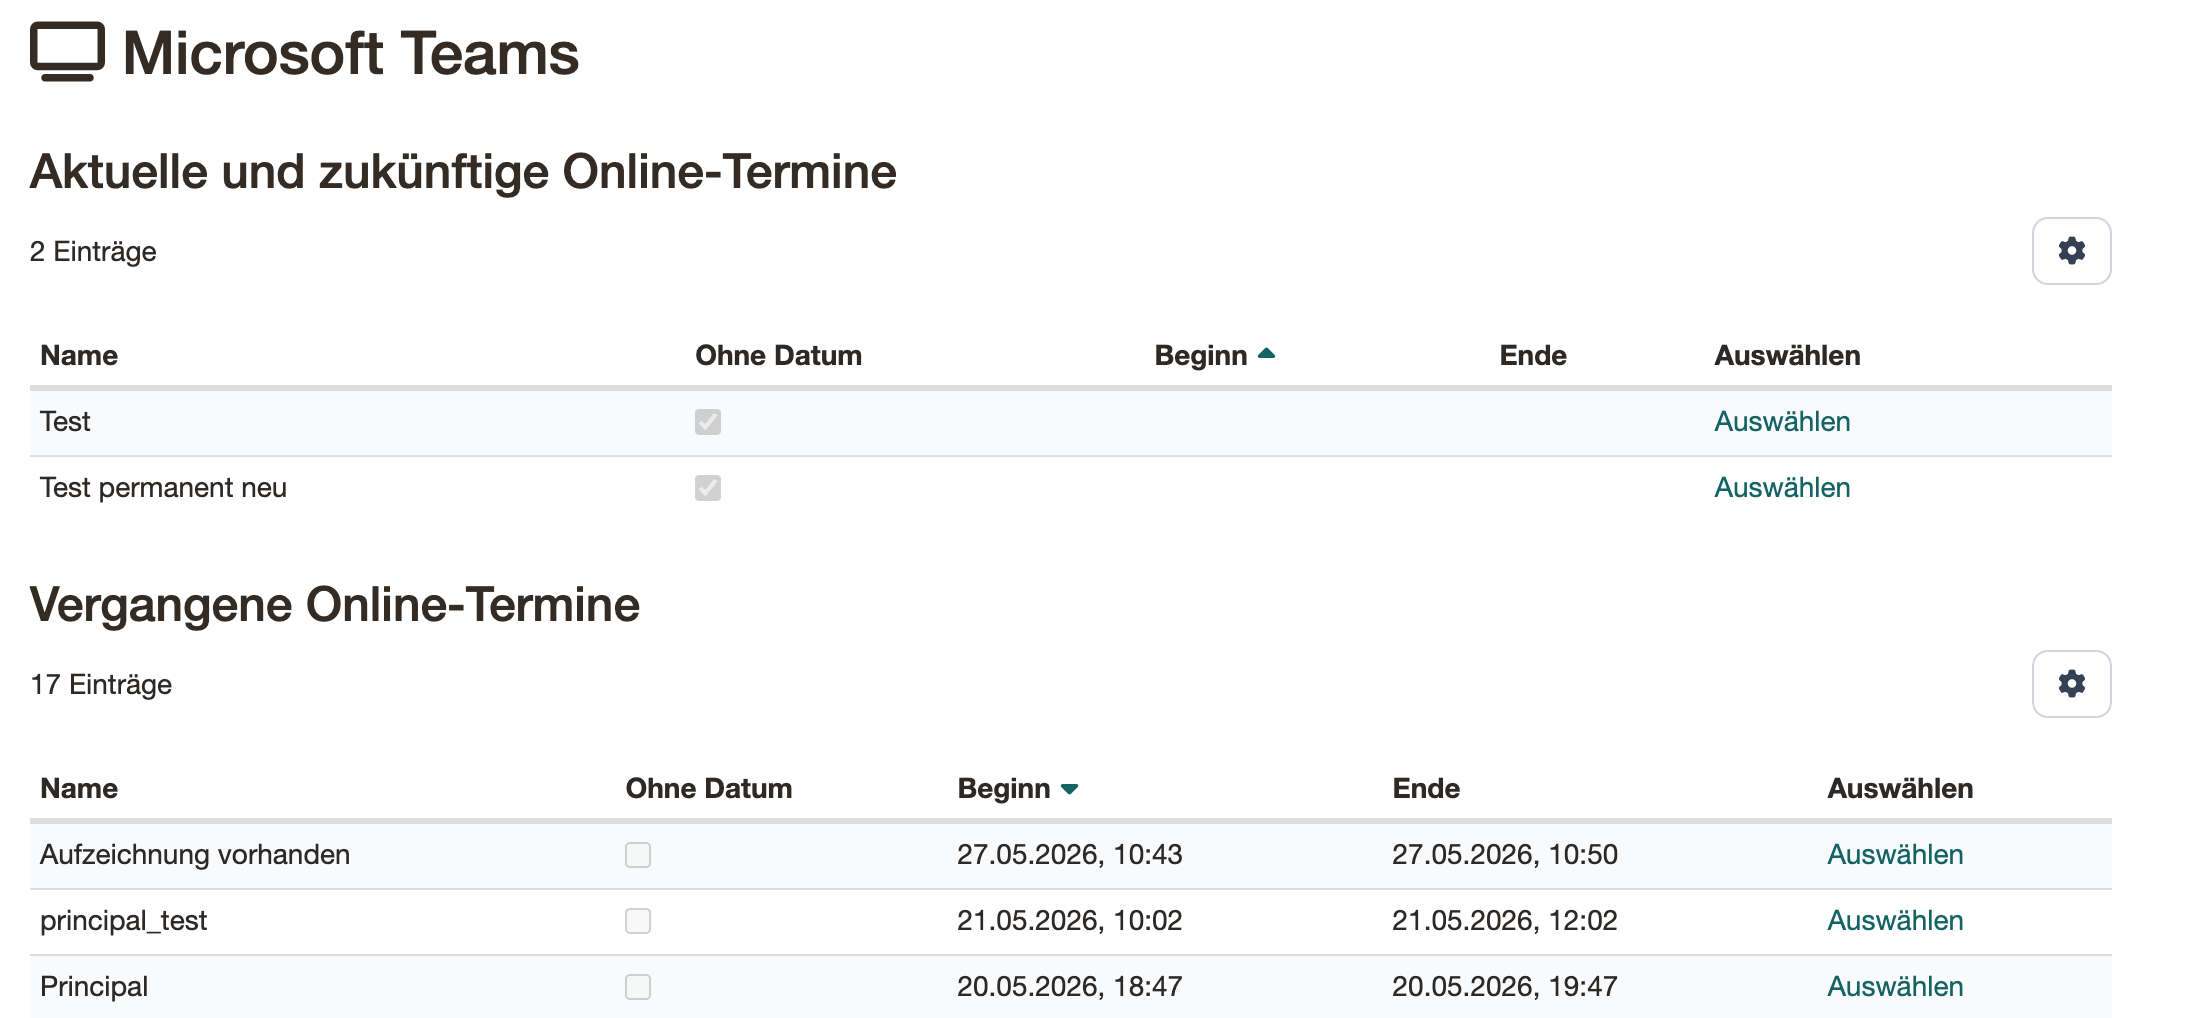Click the name cell 'Test permanent neu'

(163, 488)
